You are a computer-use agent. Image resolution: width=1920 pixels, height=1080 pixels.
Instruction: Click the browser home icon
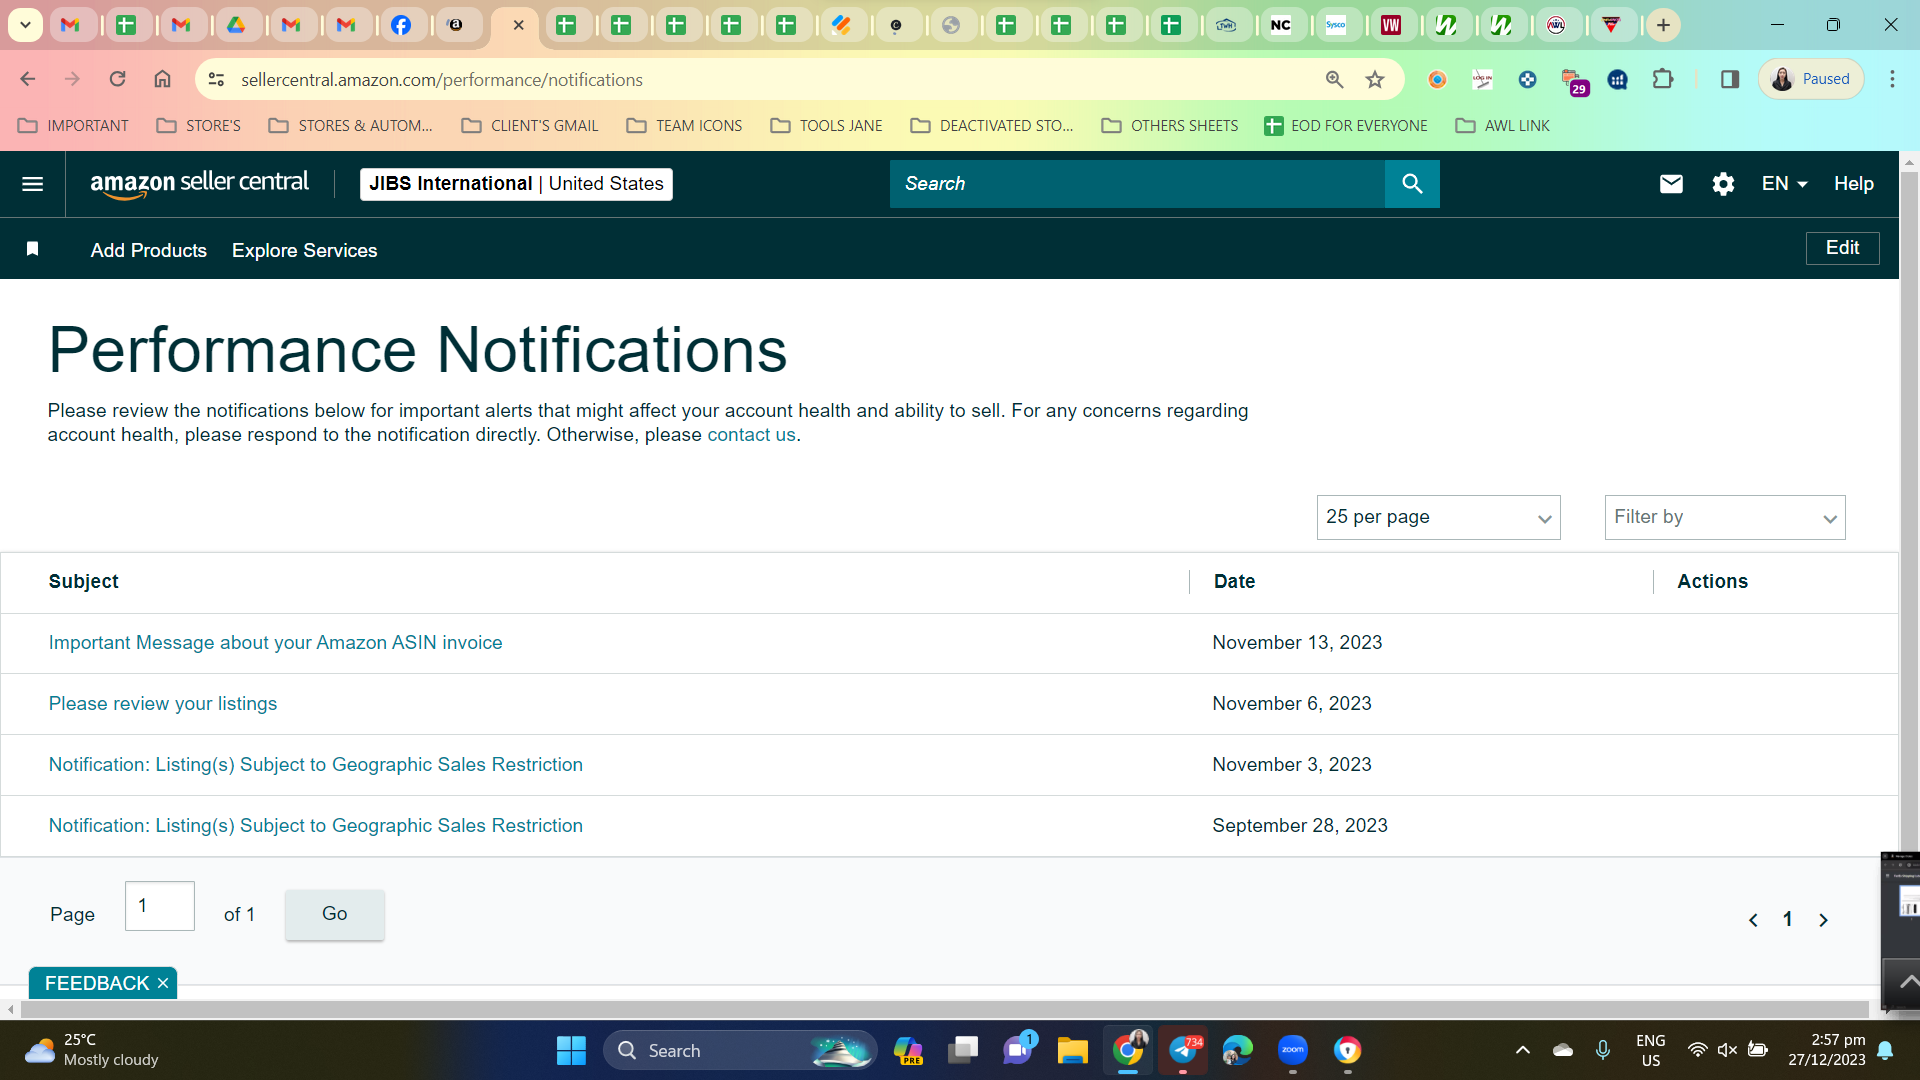pos(162,79)
